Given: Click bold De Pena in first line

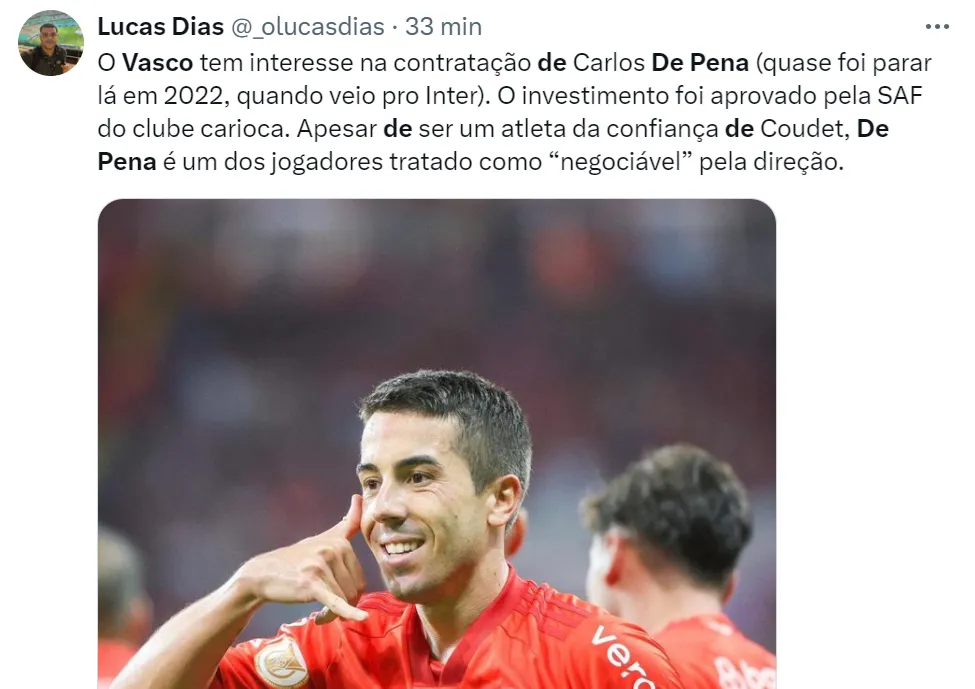Looking at the screenshot, I should point(700,63).
